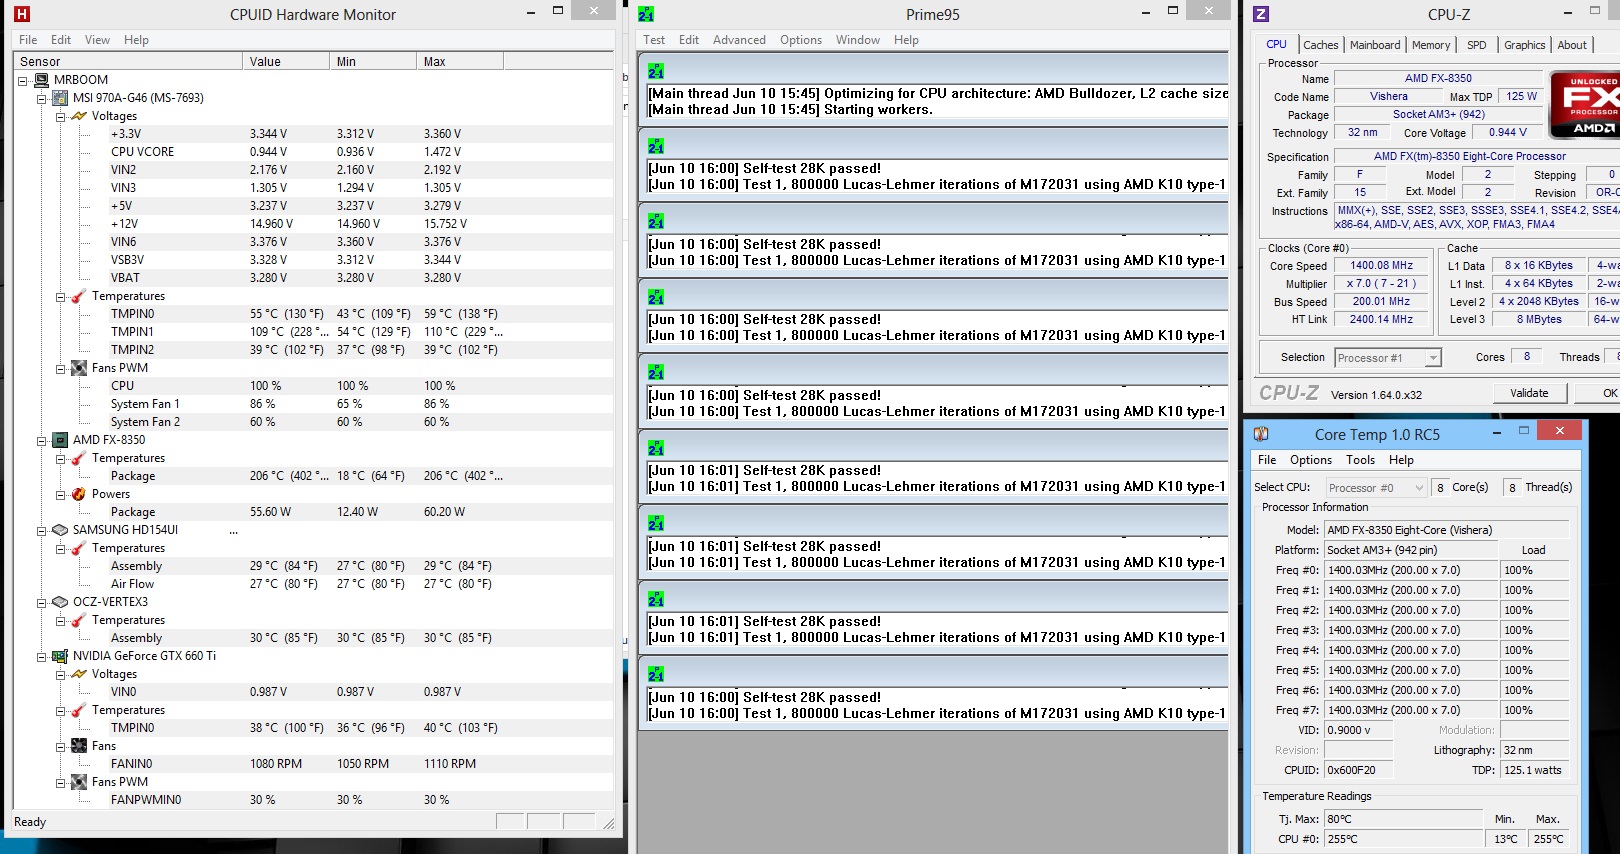Click the CPU-Z purple Z title icon

click(x=1261, y=14)
